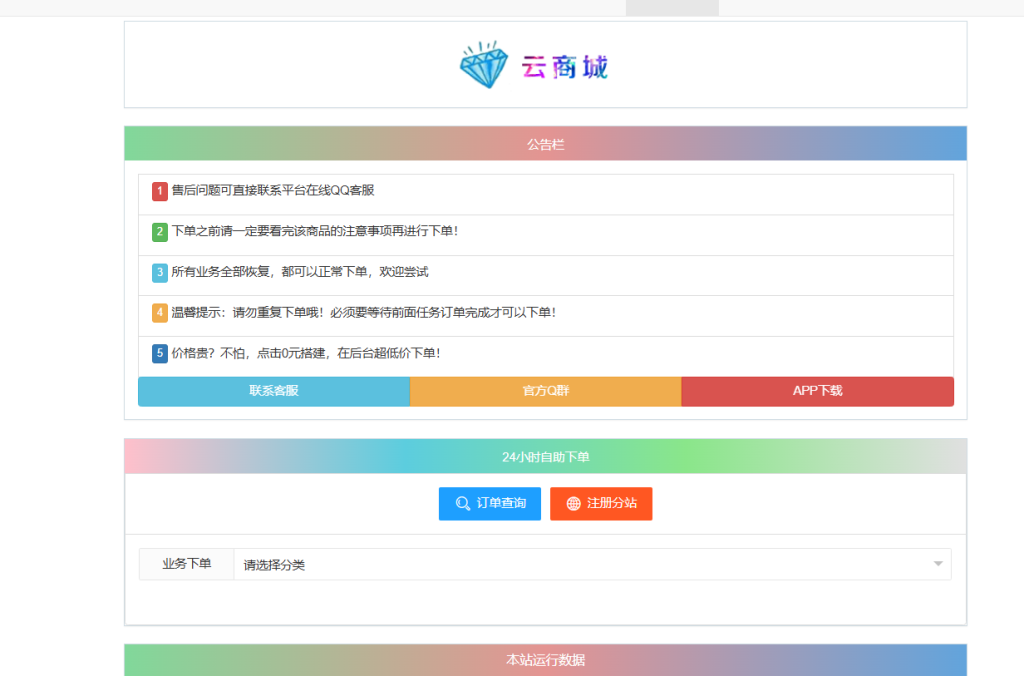The height and width of the screenshot is (676, 1024).
Task: Click the gray browser tab at the top
Action: (x=671, y=6)
